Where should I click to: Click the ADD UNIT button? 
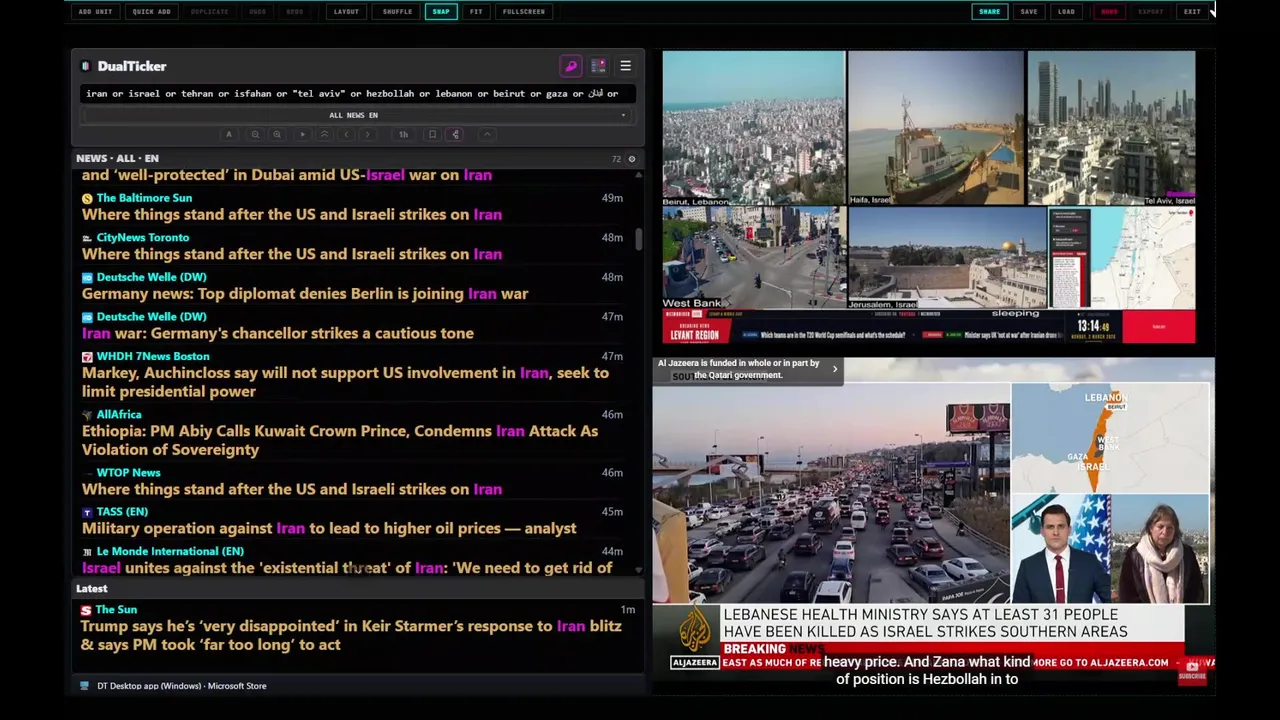click(95, 12)
